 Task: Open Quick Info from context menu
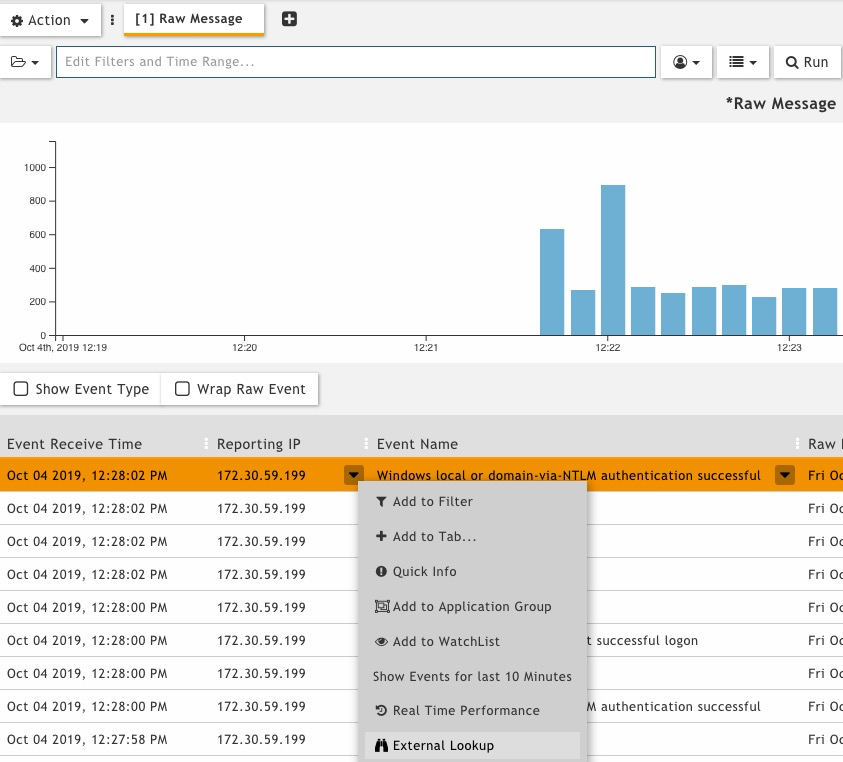pyautogui.click(x=424, y=572)
